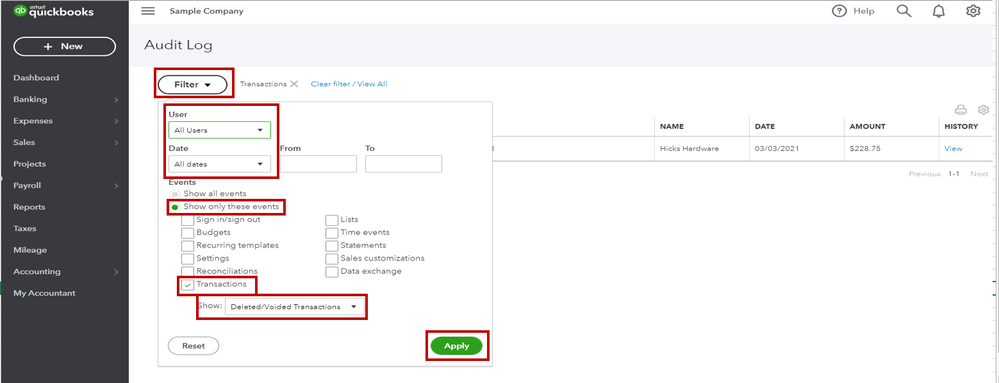Expand the Expenses sidebar submenu
Screen dimensions: 999x383
click(x=117, y=121)
